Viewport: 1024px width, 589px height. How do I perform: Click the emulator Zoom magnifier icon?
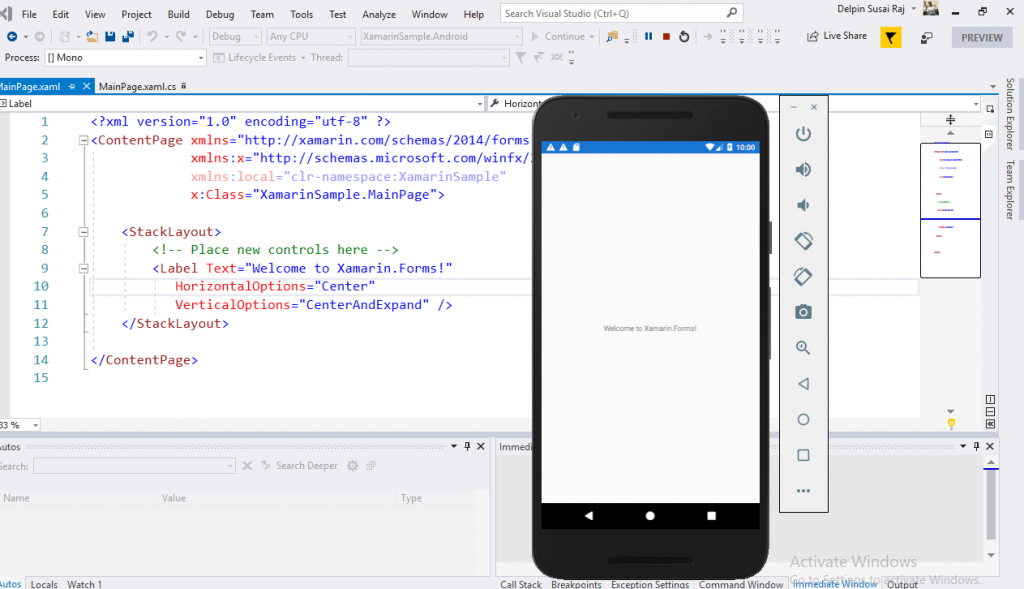[803, 348]
